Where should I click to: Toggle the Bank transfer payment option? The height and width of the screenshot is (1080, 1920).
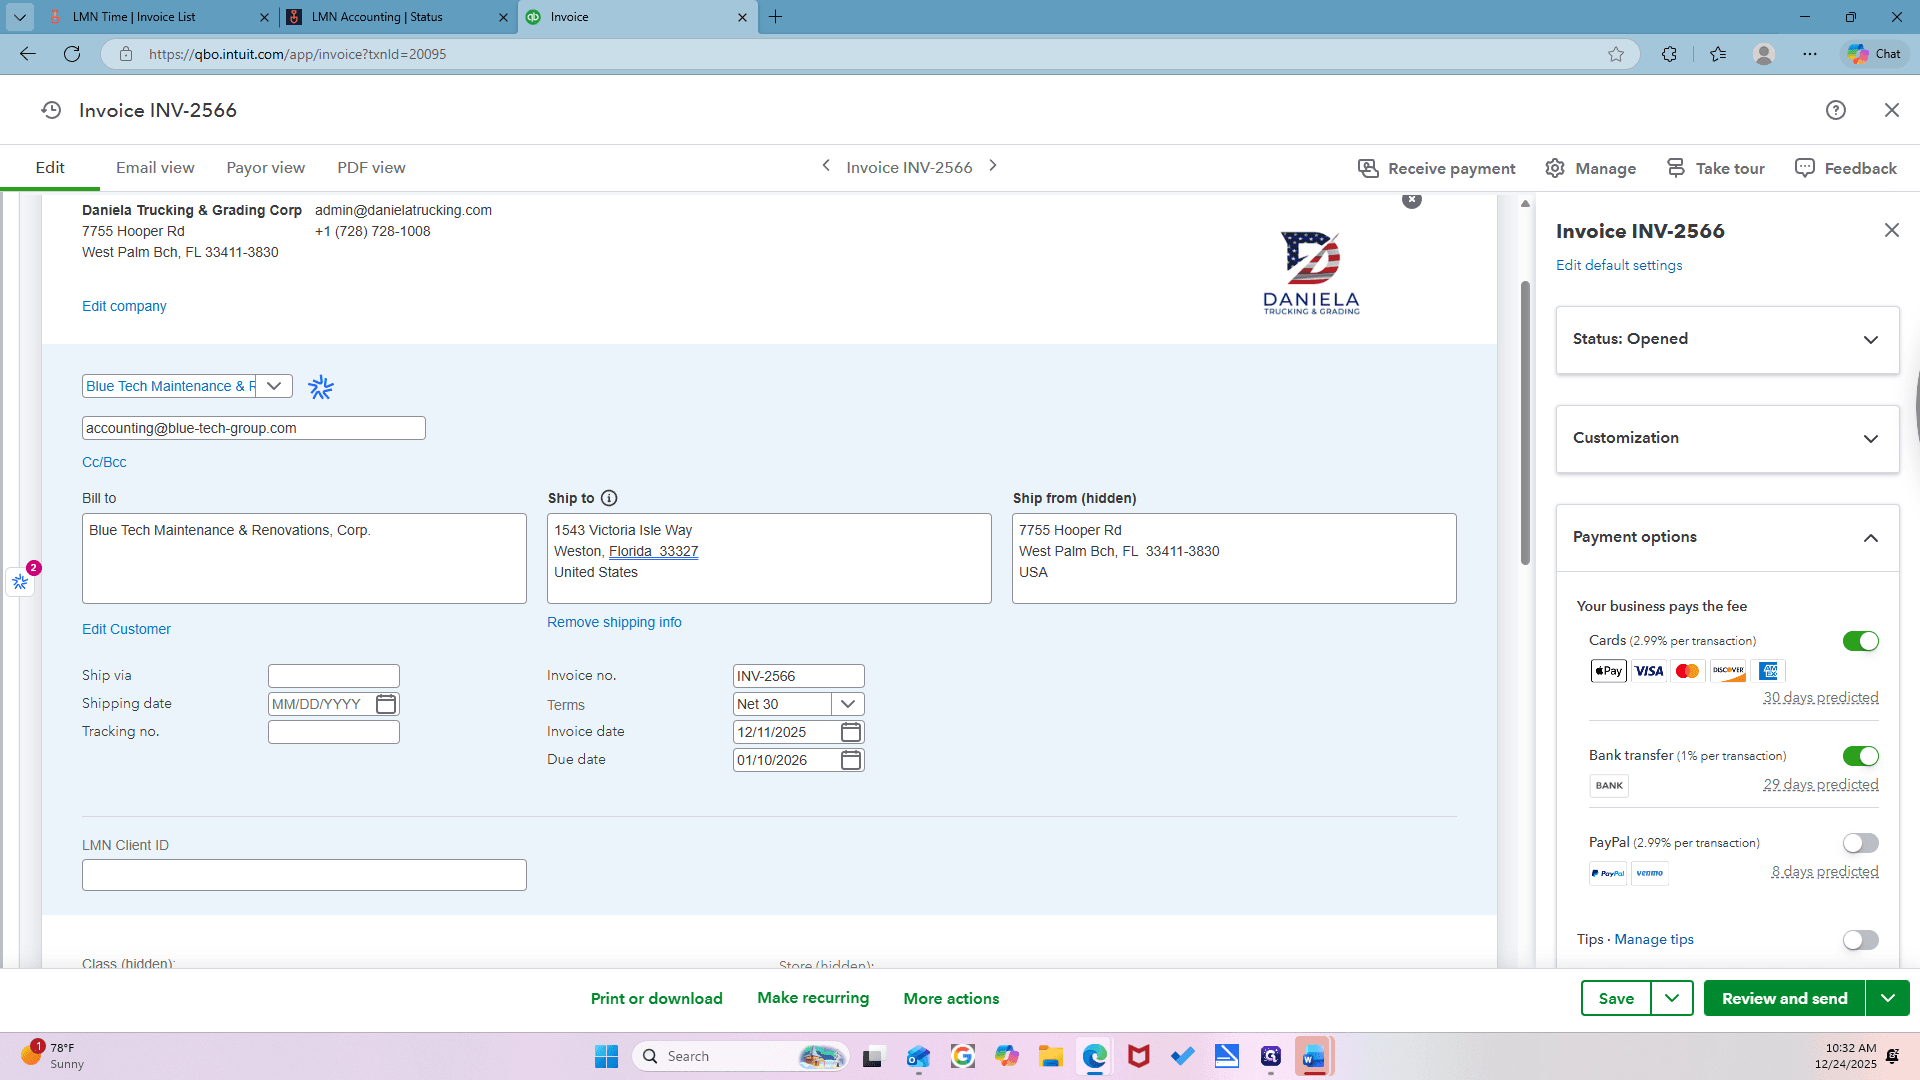[1861, 756]
